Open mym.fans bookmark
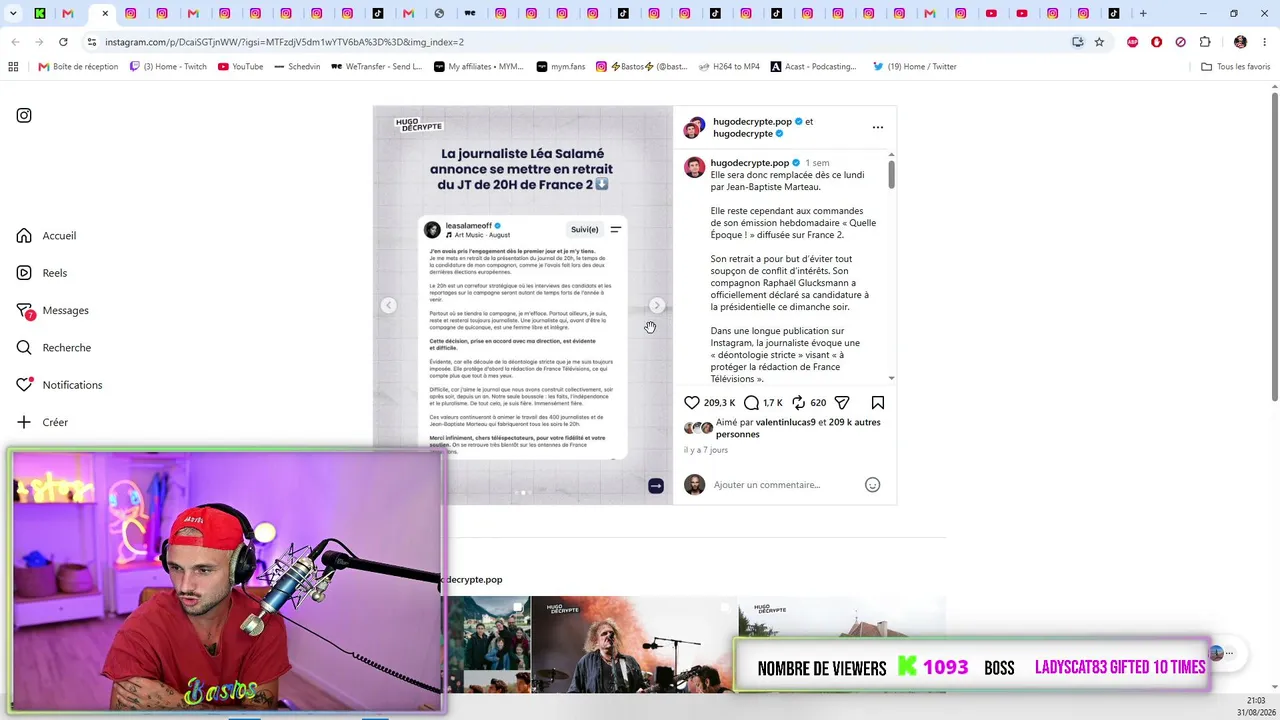 (x=560, y=67)
